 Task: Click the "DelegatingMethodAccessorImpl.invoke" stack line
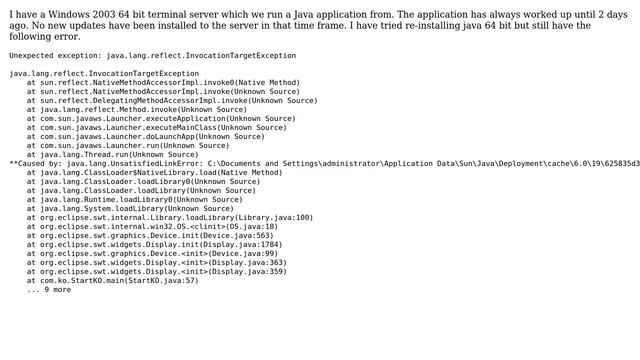click(172, 100)
